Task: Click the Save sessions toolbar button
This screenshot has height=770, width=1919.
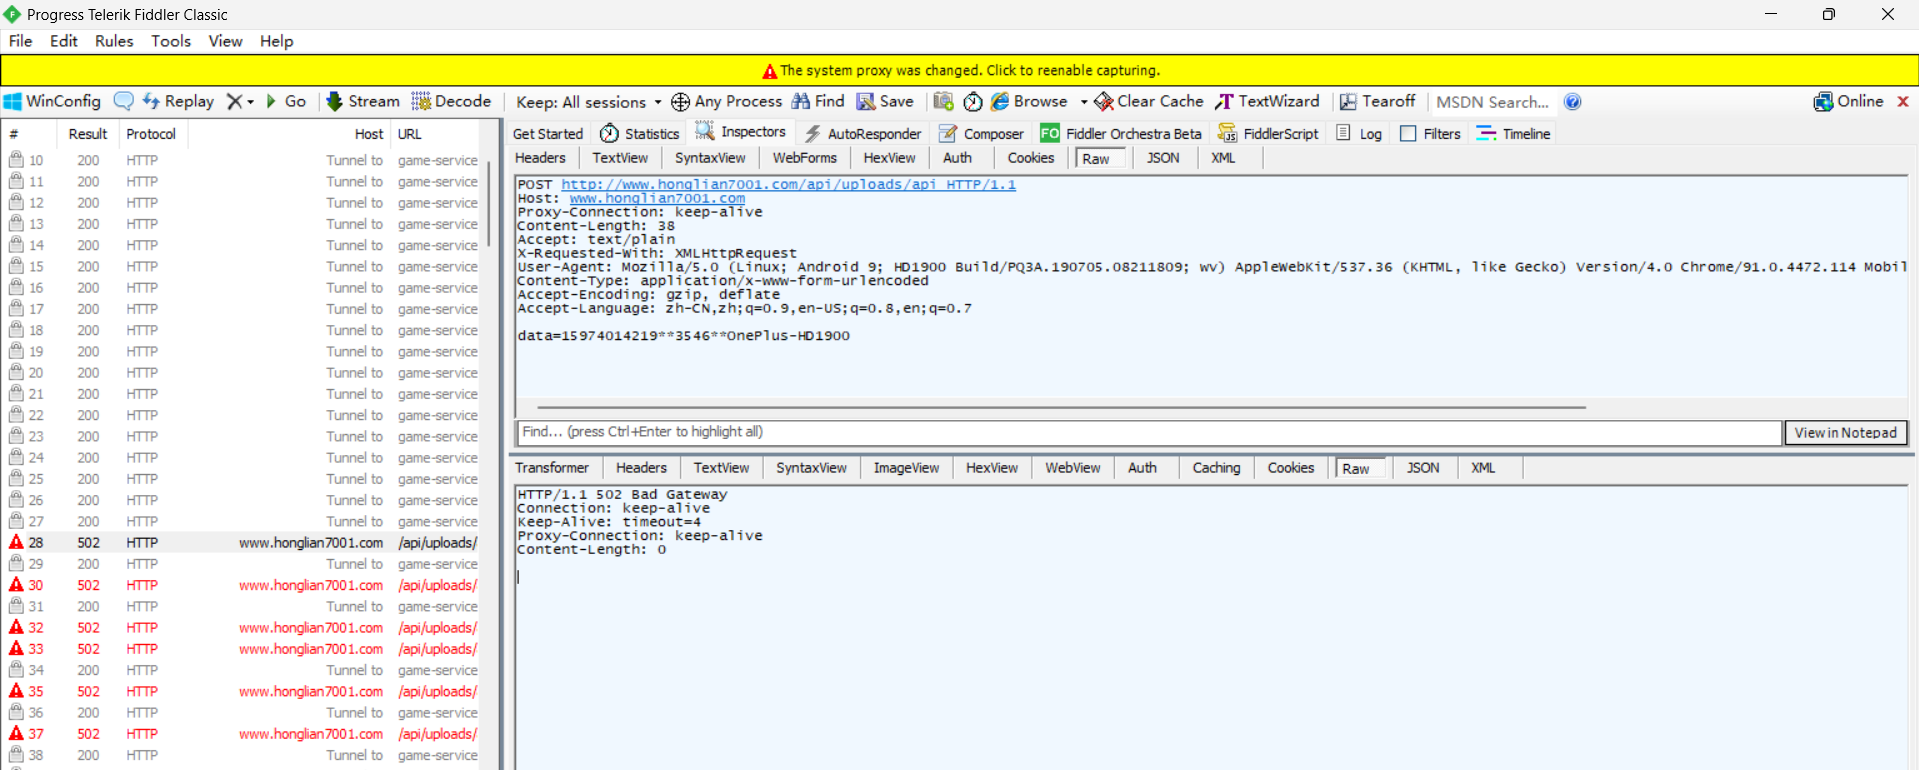Action: click(885, 101)
